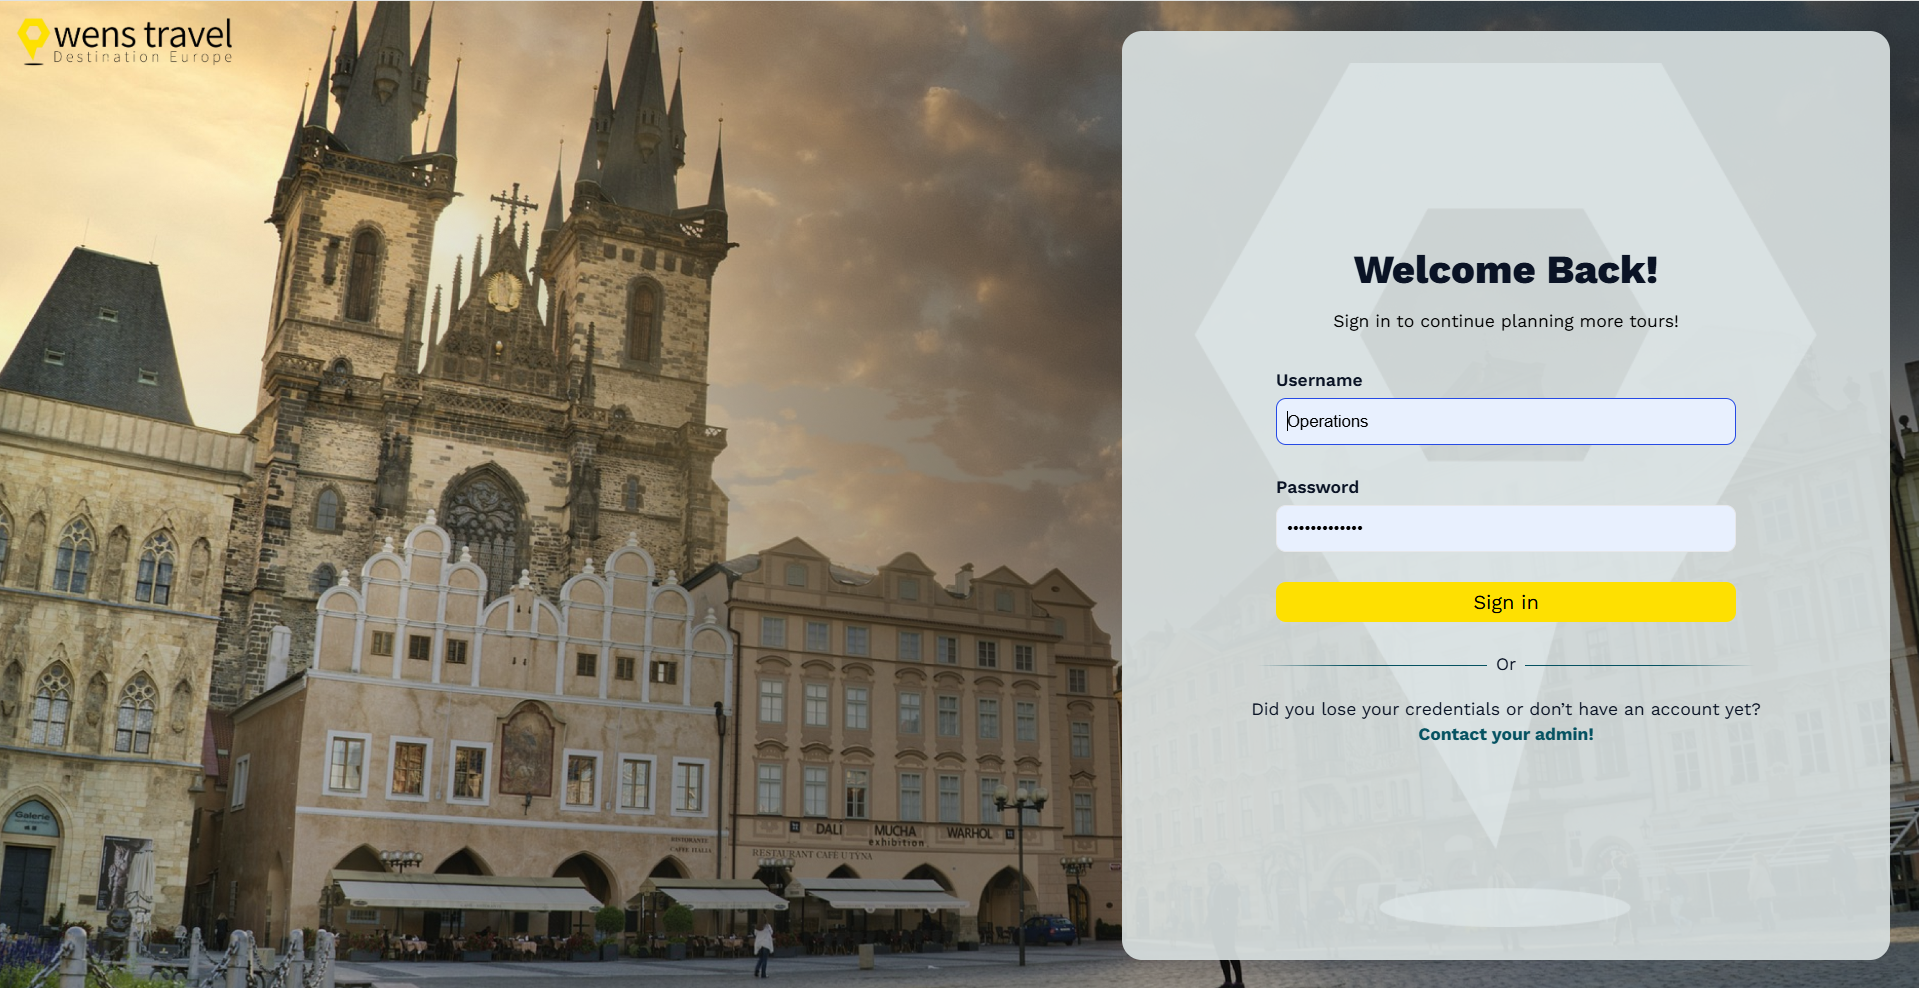This screenshot has height=988, width=1919.
Task: Open the Contact your admin link
Action: (x=1505, y=734)
